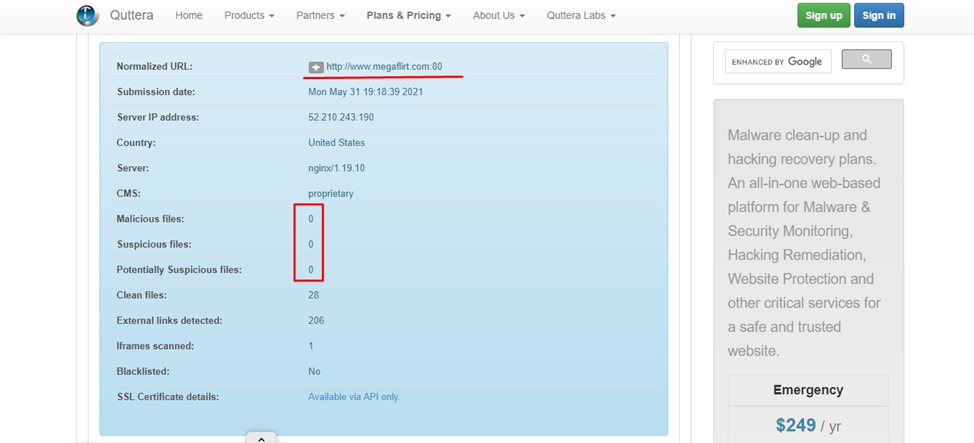The height and width of the screenshot is (443, 974).
Task: Click the External links detected label
Action: [x=170, y=321]
